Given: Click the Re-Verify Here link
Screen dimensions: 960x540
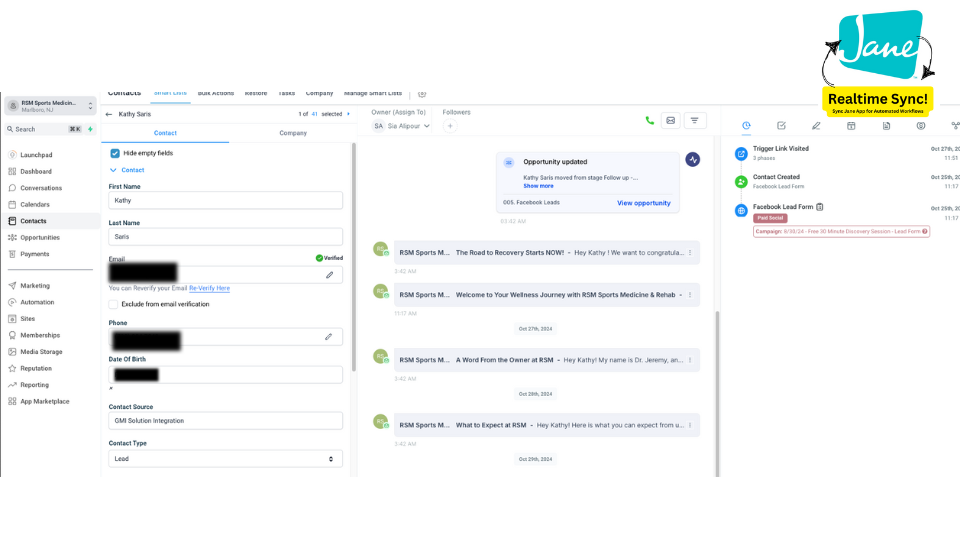Looking at the screenshot, I should click(x=209, y=288).
